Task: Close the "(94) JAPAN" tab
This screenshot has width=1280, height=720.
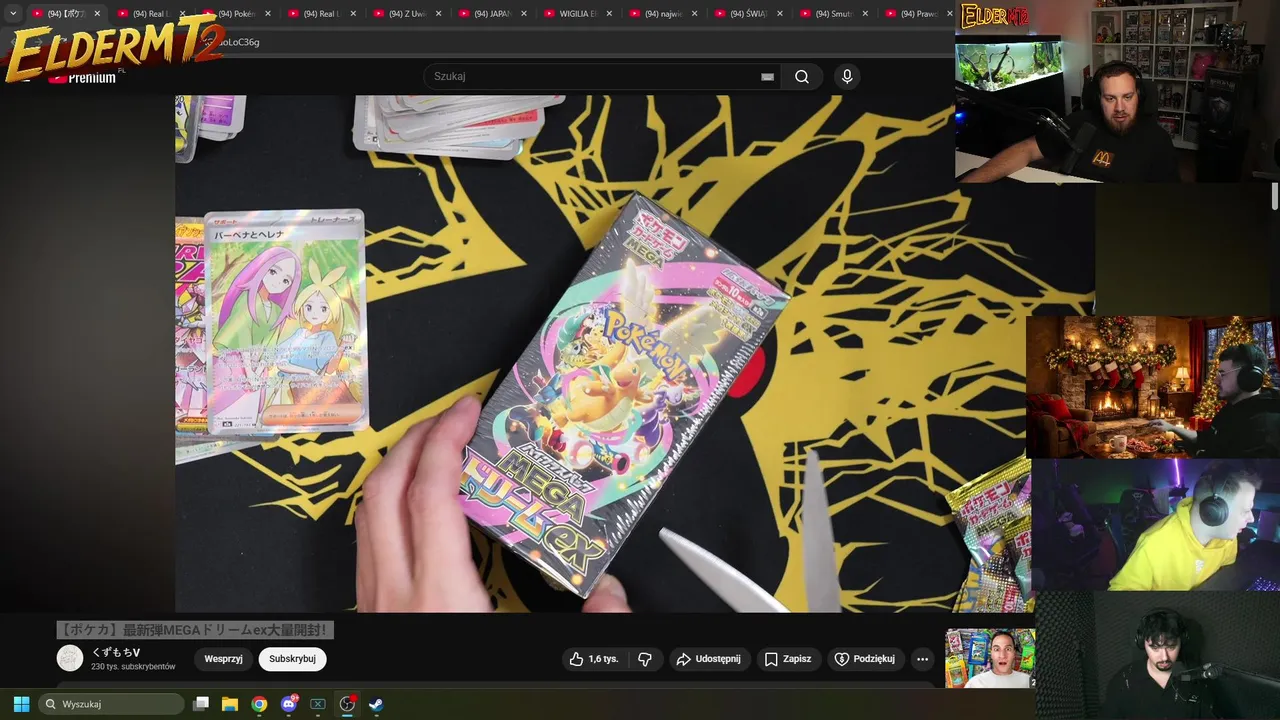Action: [x=524, y=14]
